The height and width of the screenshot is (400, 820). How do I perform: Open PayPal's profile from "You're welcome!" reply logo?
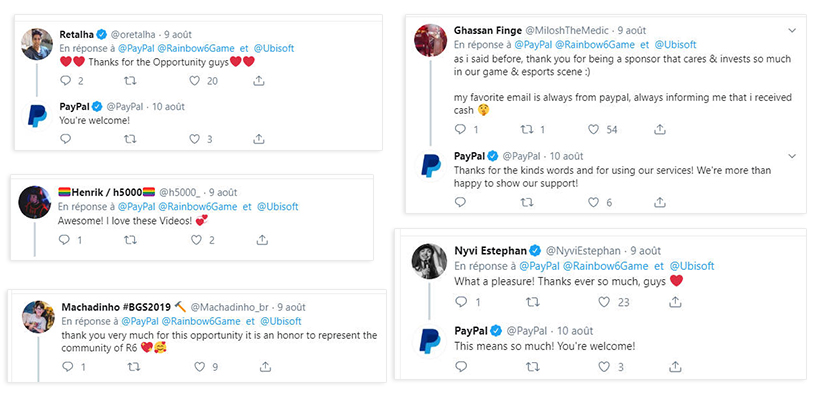(x=37, y=114)
